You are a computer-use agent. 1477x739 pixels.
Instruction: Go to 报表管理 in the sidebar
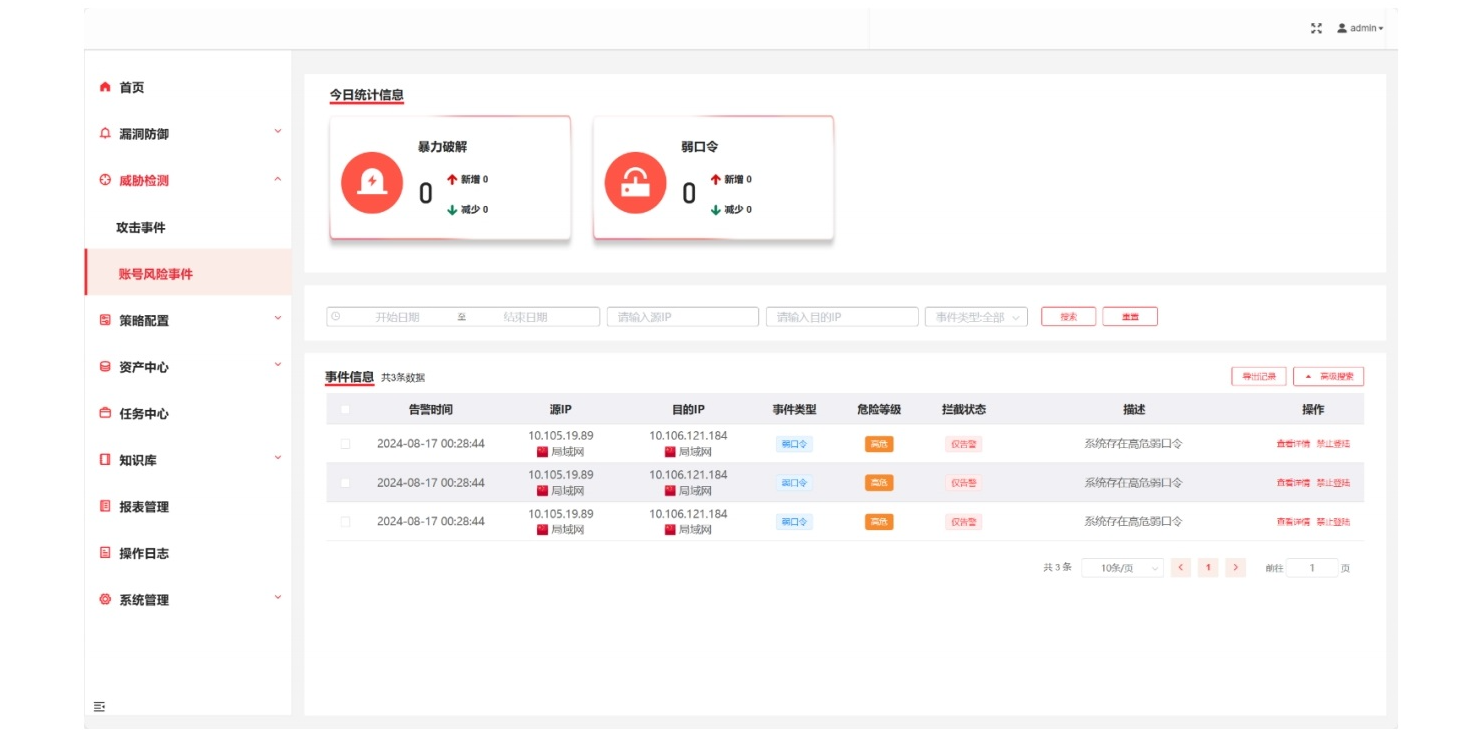click(144, 507)
